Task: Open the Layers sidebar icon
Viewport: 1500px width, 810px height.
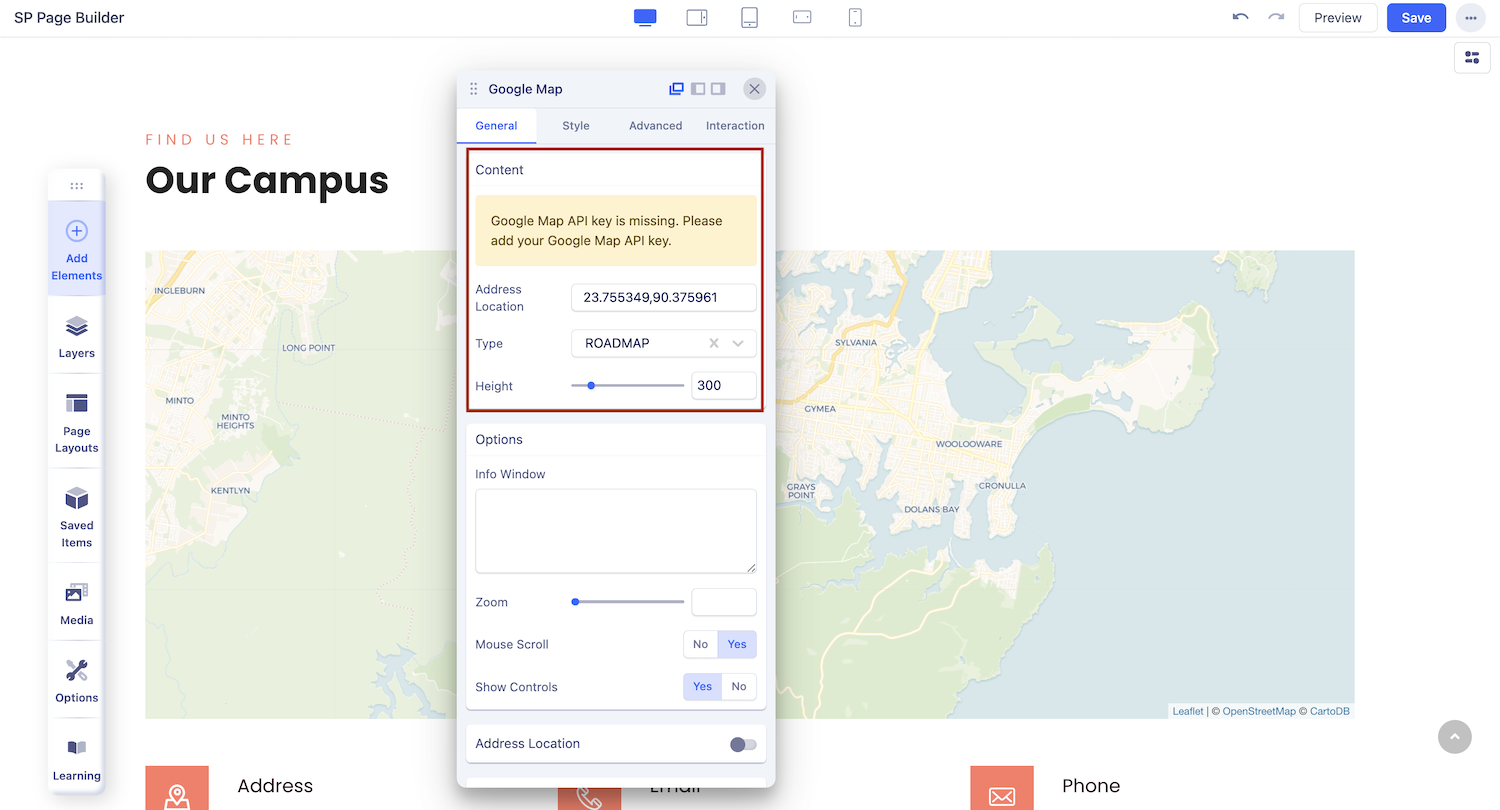Action: pos(77,337)
